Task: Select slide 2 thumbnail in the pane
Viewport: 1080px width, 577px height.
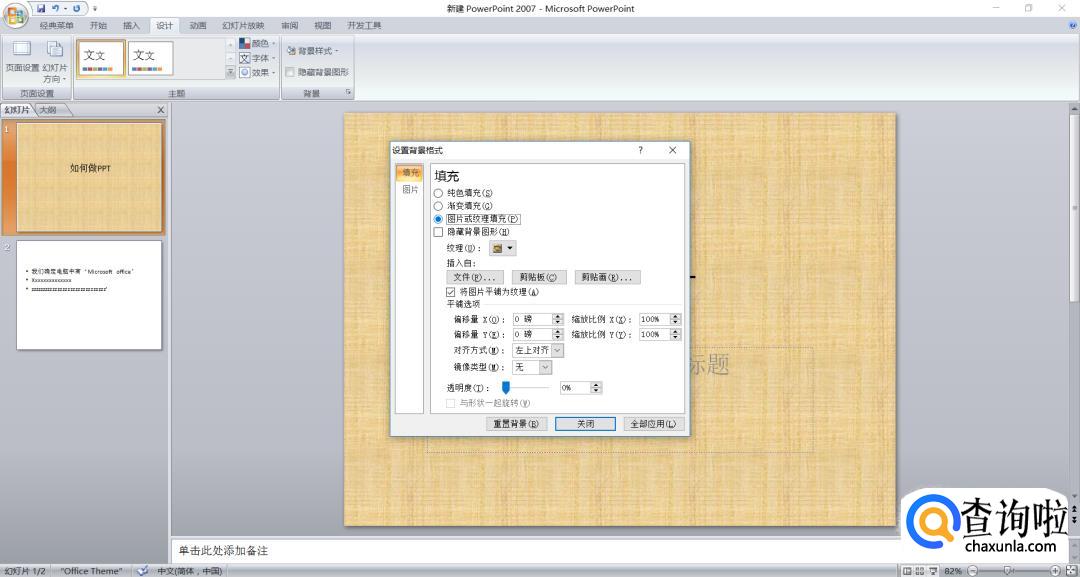Action: pyautogui.click(x=90, y=295)
